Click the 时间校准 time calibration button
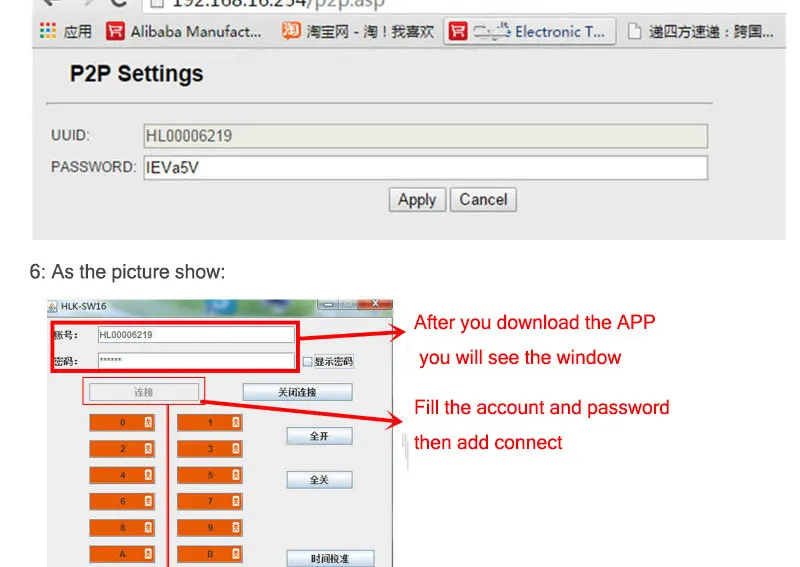The width and height of the screenshot is (800, 567). click(330, 558)
